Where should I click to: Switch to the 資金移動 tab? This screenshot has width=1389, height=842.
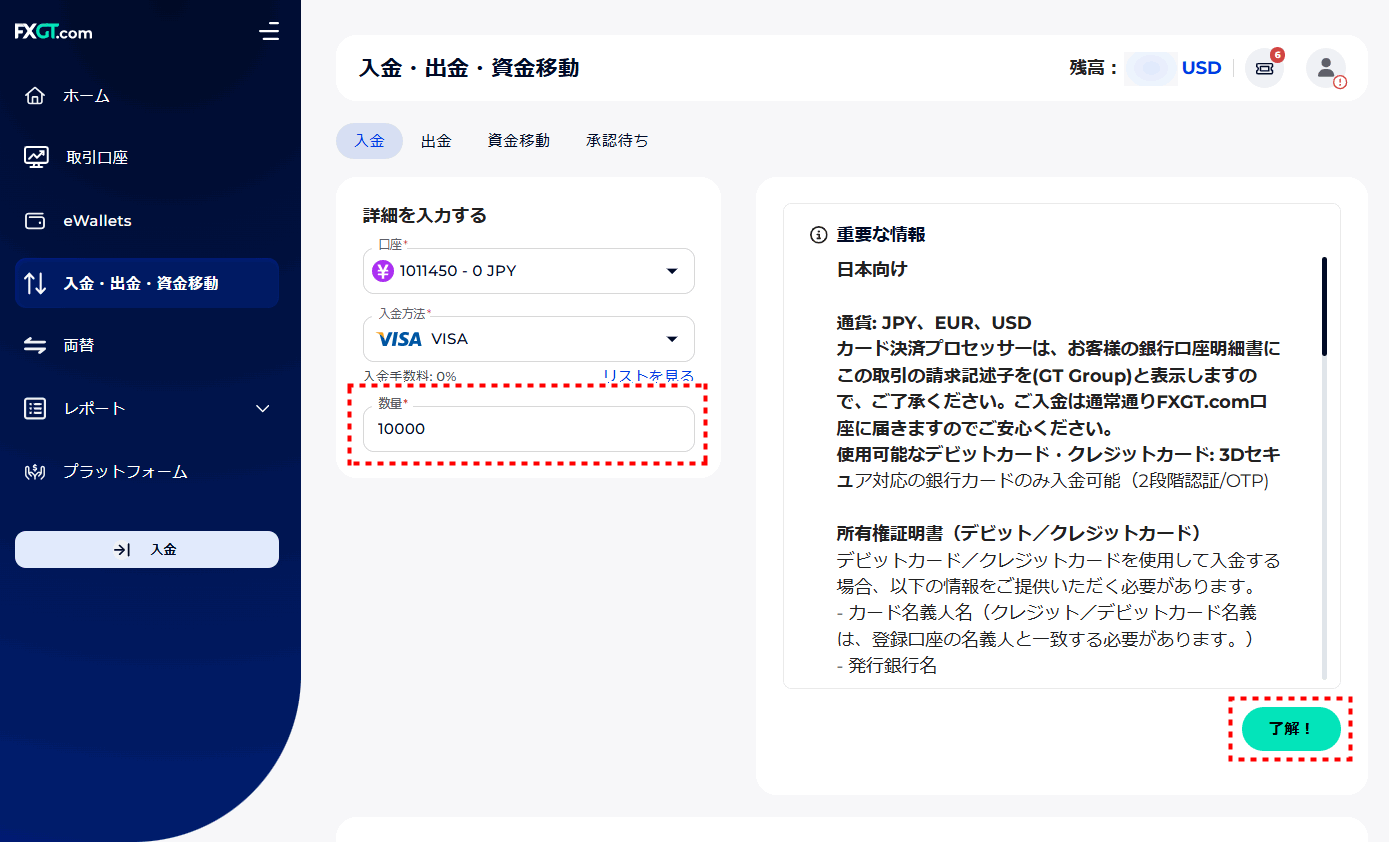518,141
